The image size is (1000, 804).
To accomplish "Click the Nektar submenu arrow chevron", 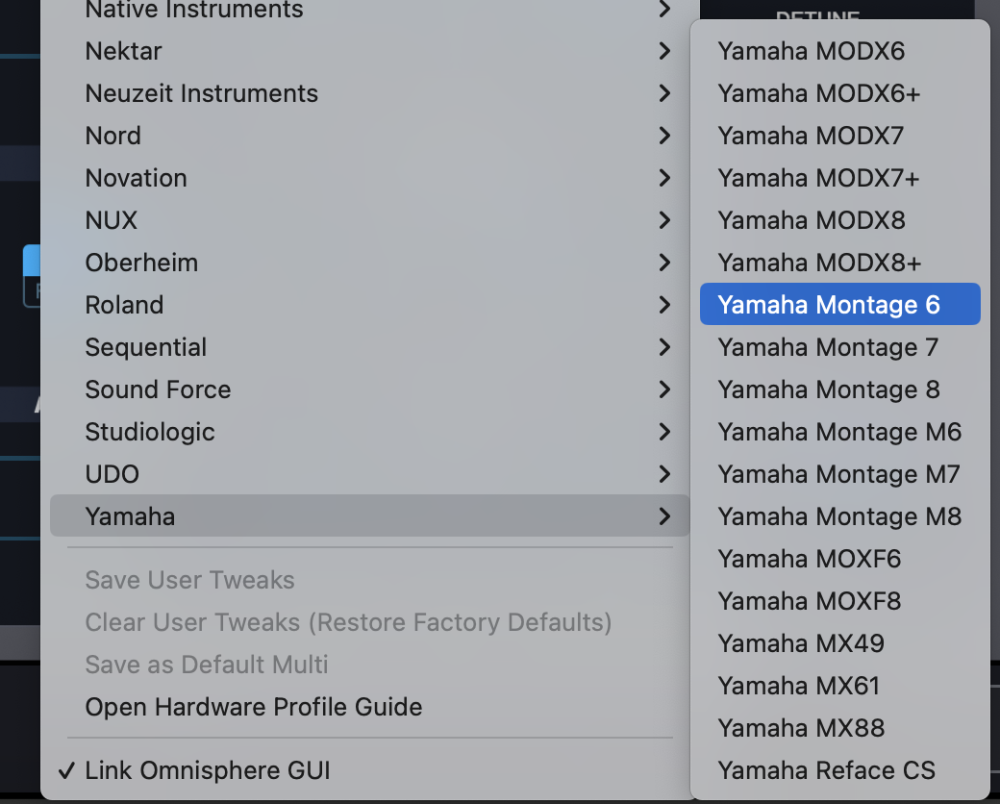I will point(664,51).
